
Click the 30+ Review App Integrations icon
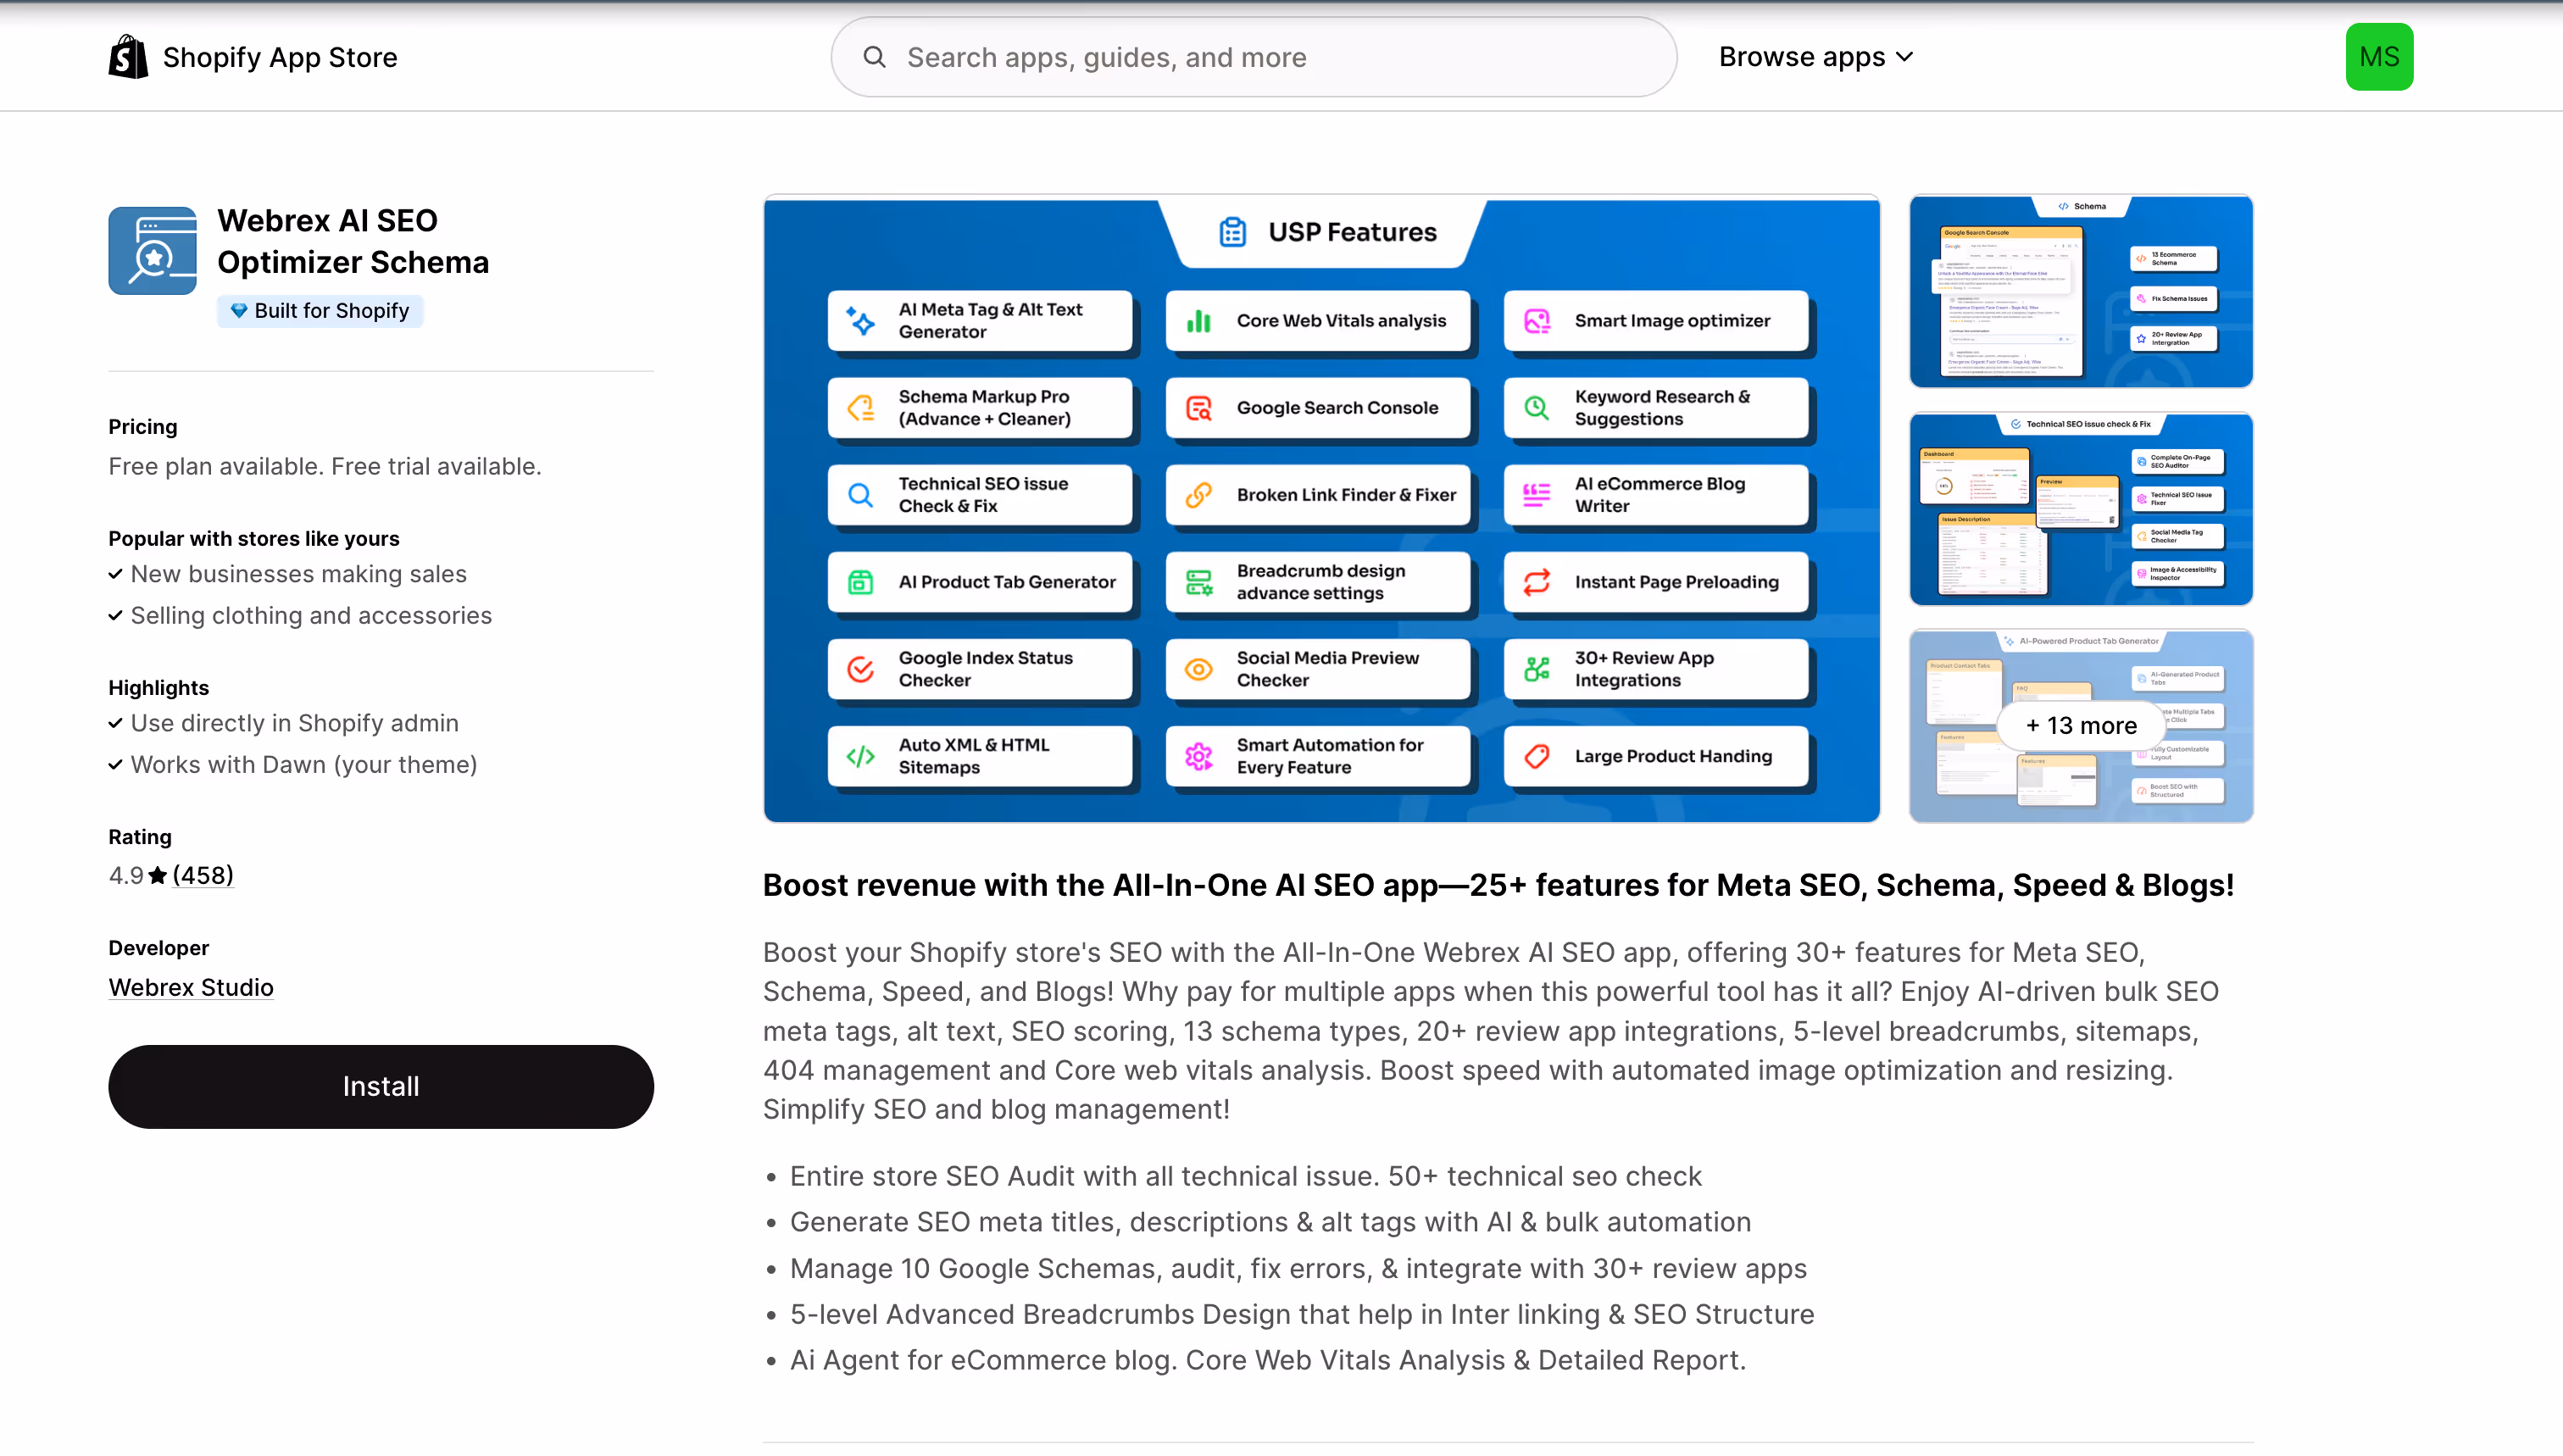(x=1537, y=669)
